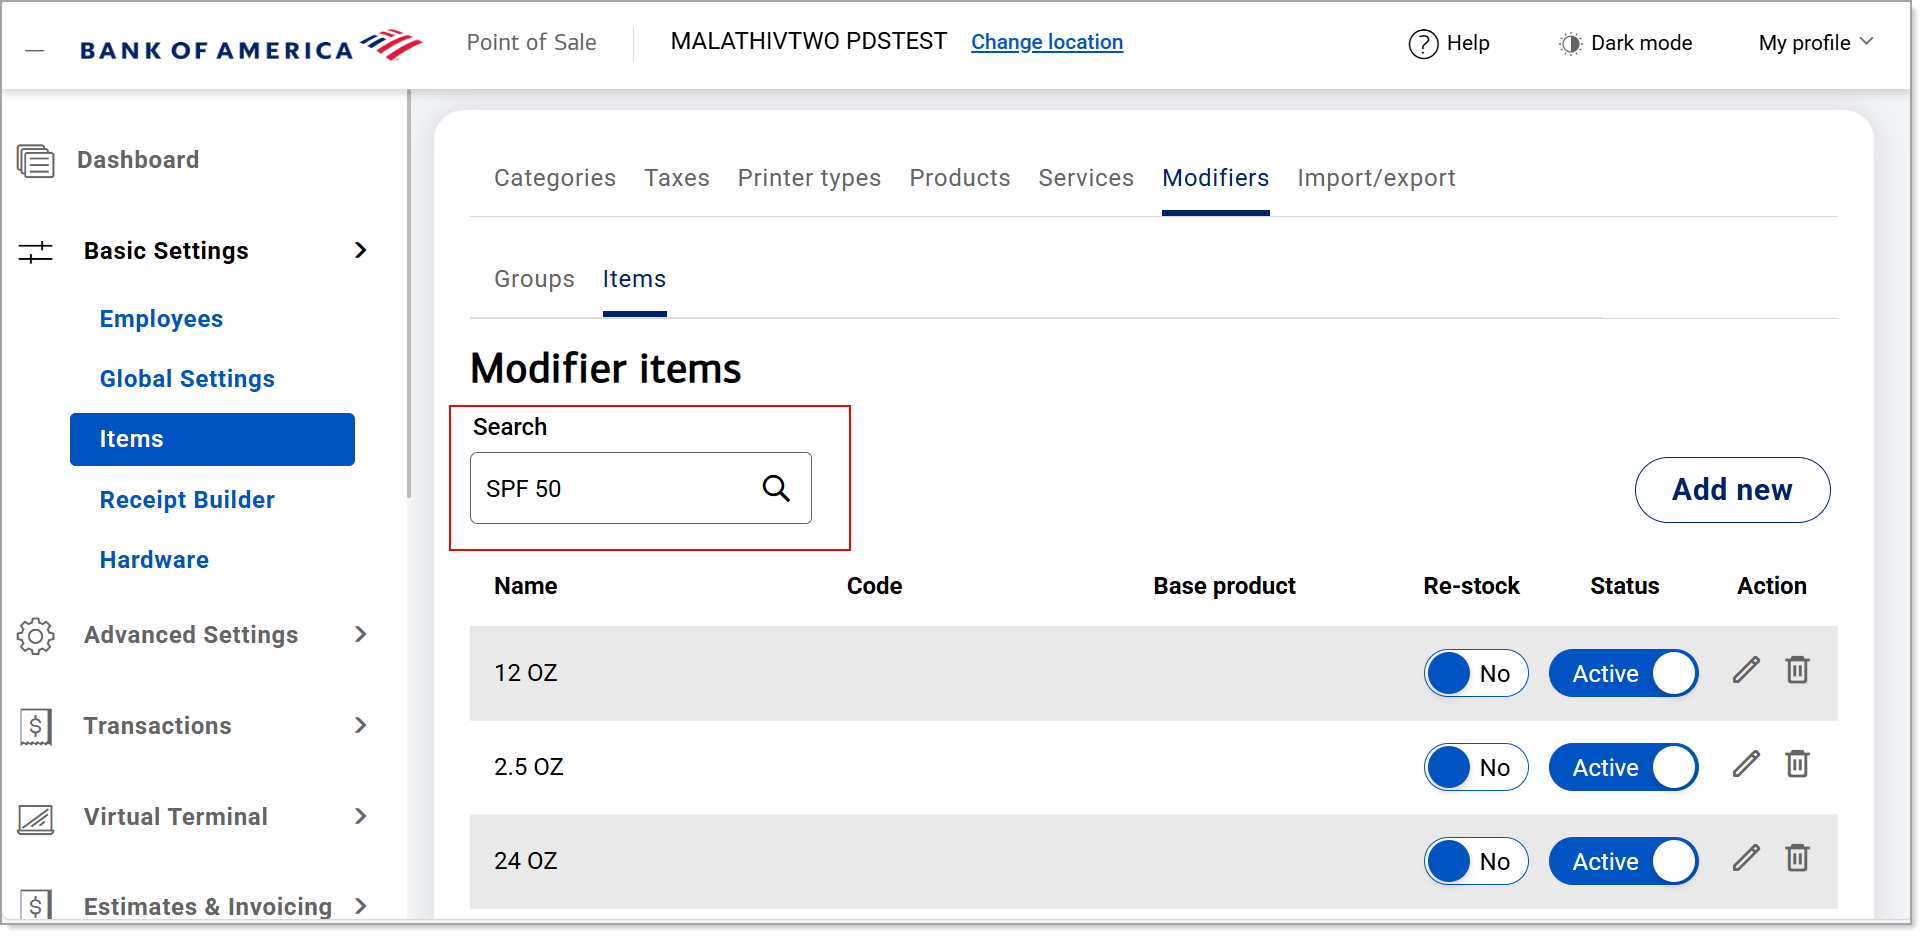Screen dimensions: 1924x937
Task: Delete the 12 OZ modifier item
Action: pos(1798,670)
